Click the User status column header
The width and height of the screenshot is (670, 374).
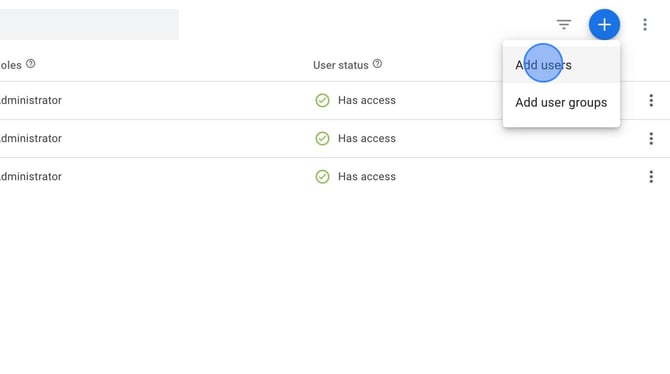click(341, 65)
